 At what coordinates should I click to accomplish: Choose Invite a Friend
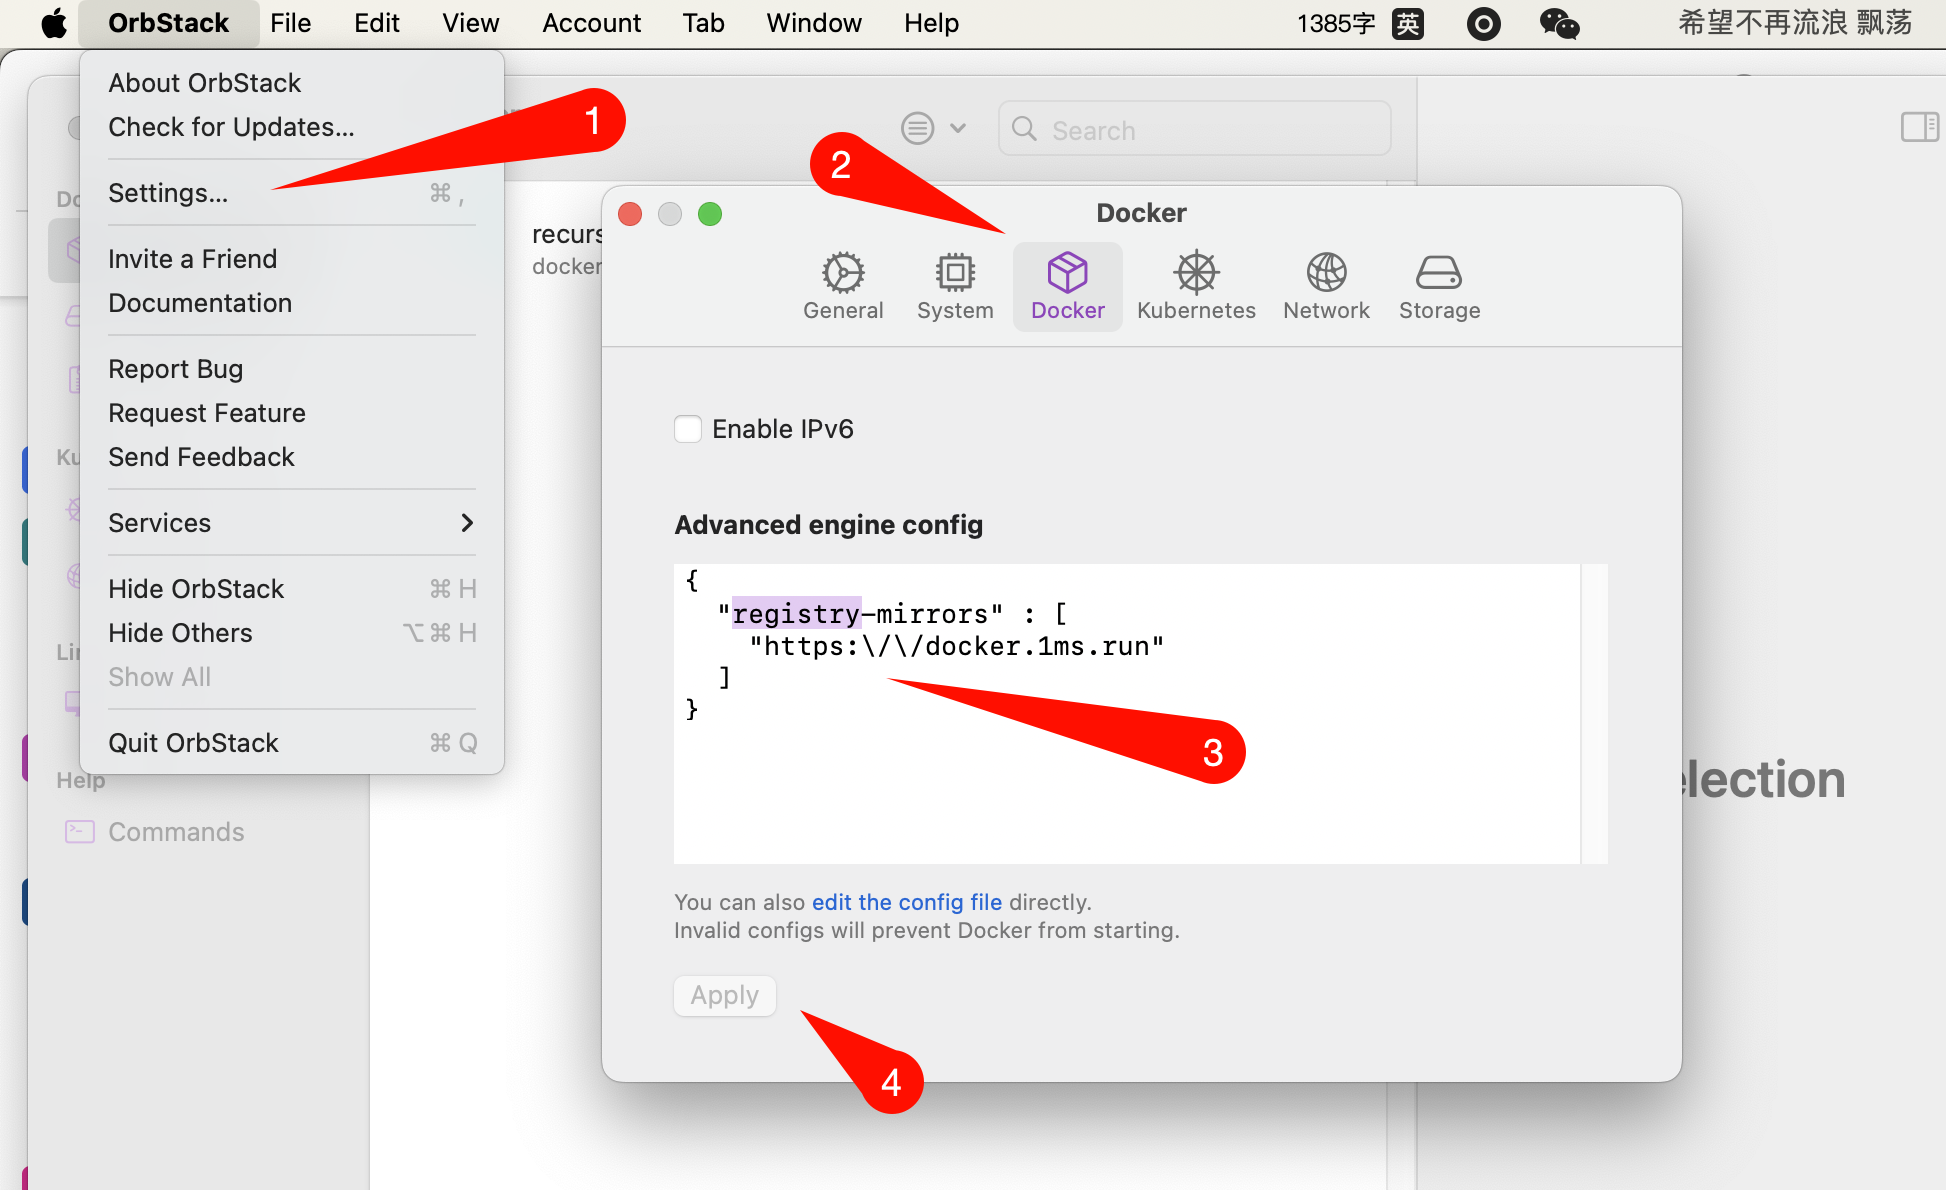(292, 259)
